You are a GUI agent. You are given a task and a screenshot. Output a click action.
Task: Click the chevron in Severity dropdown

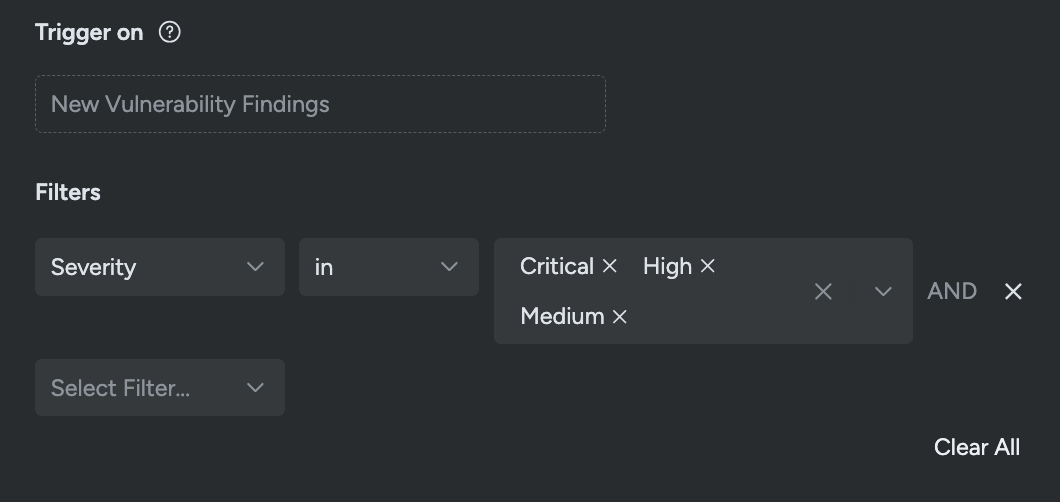click(x=255, y=267)
